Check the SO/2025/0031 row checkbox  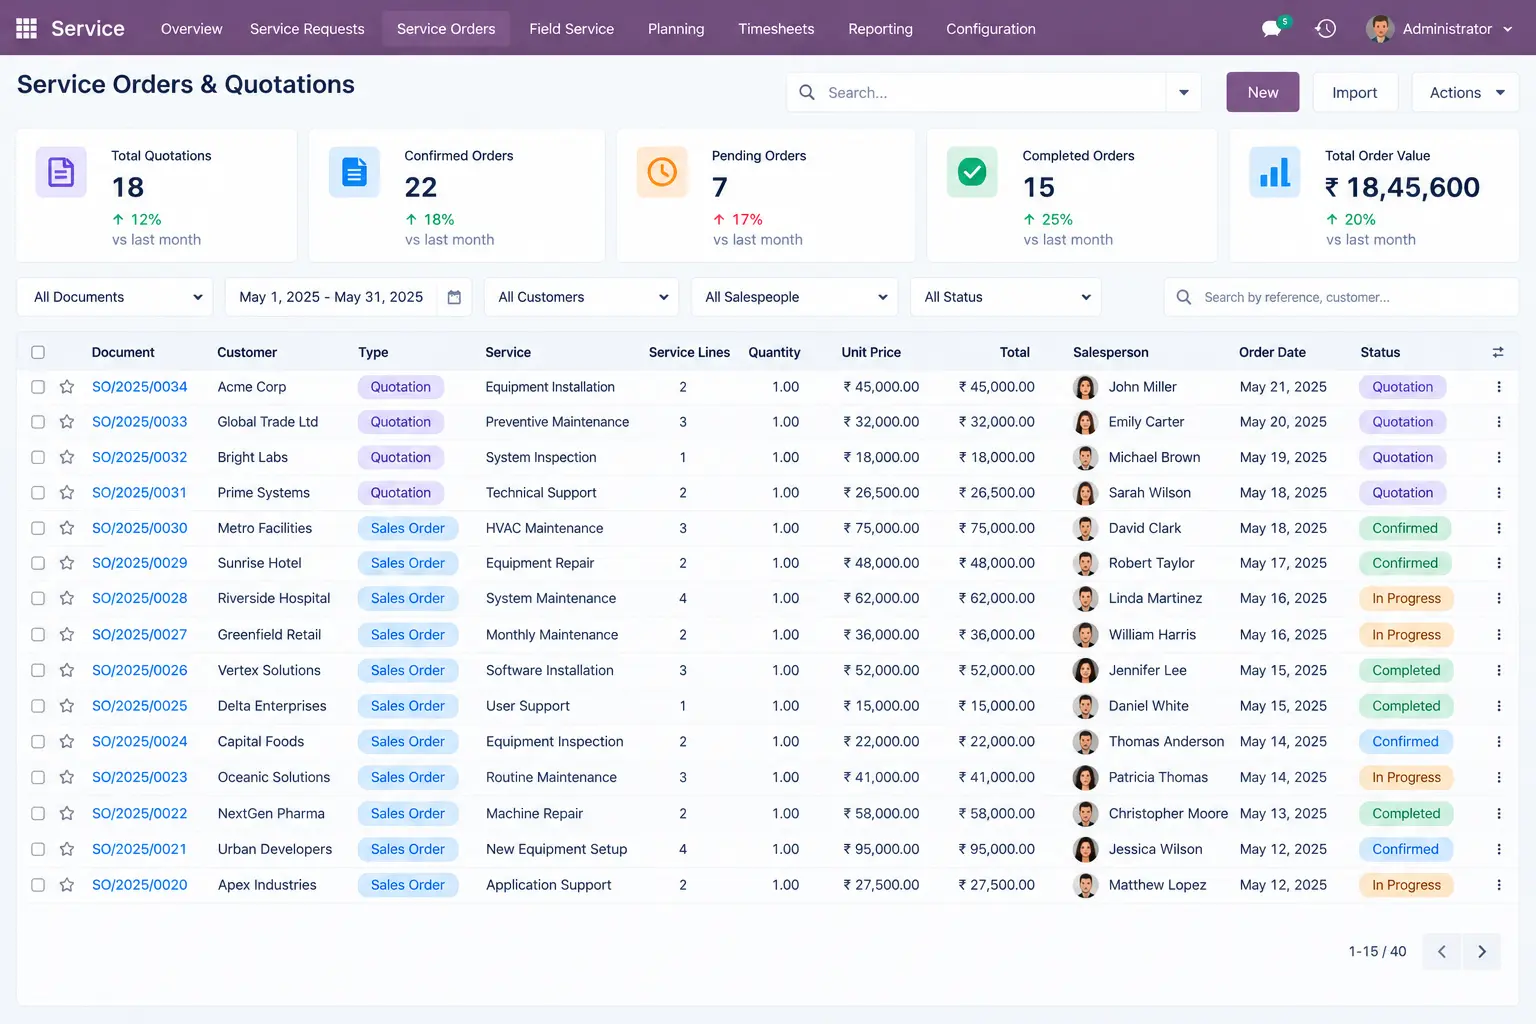38,493
